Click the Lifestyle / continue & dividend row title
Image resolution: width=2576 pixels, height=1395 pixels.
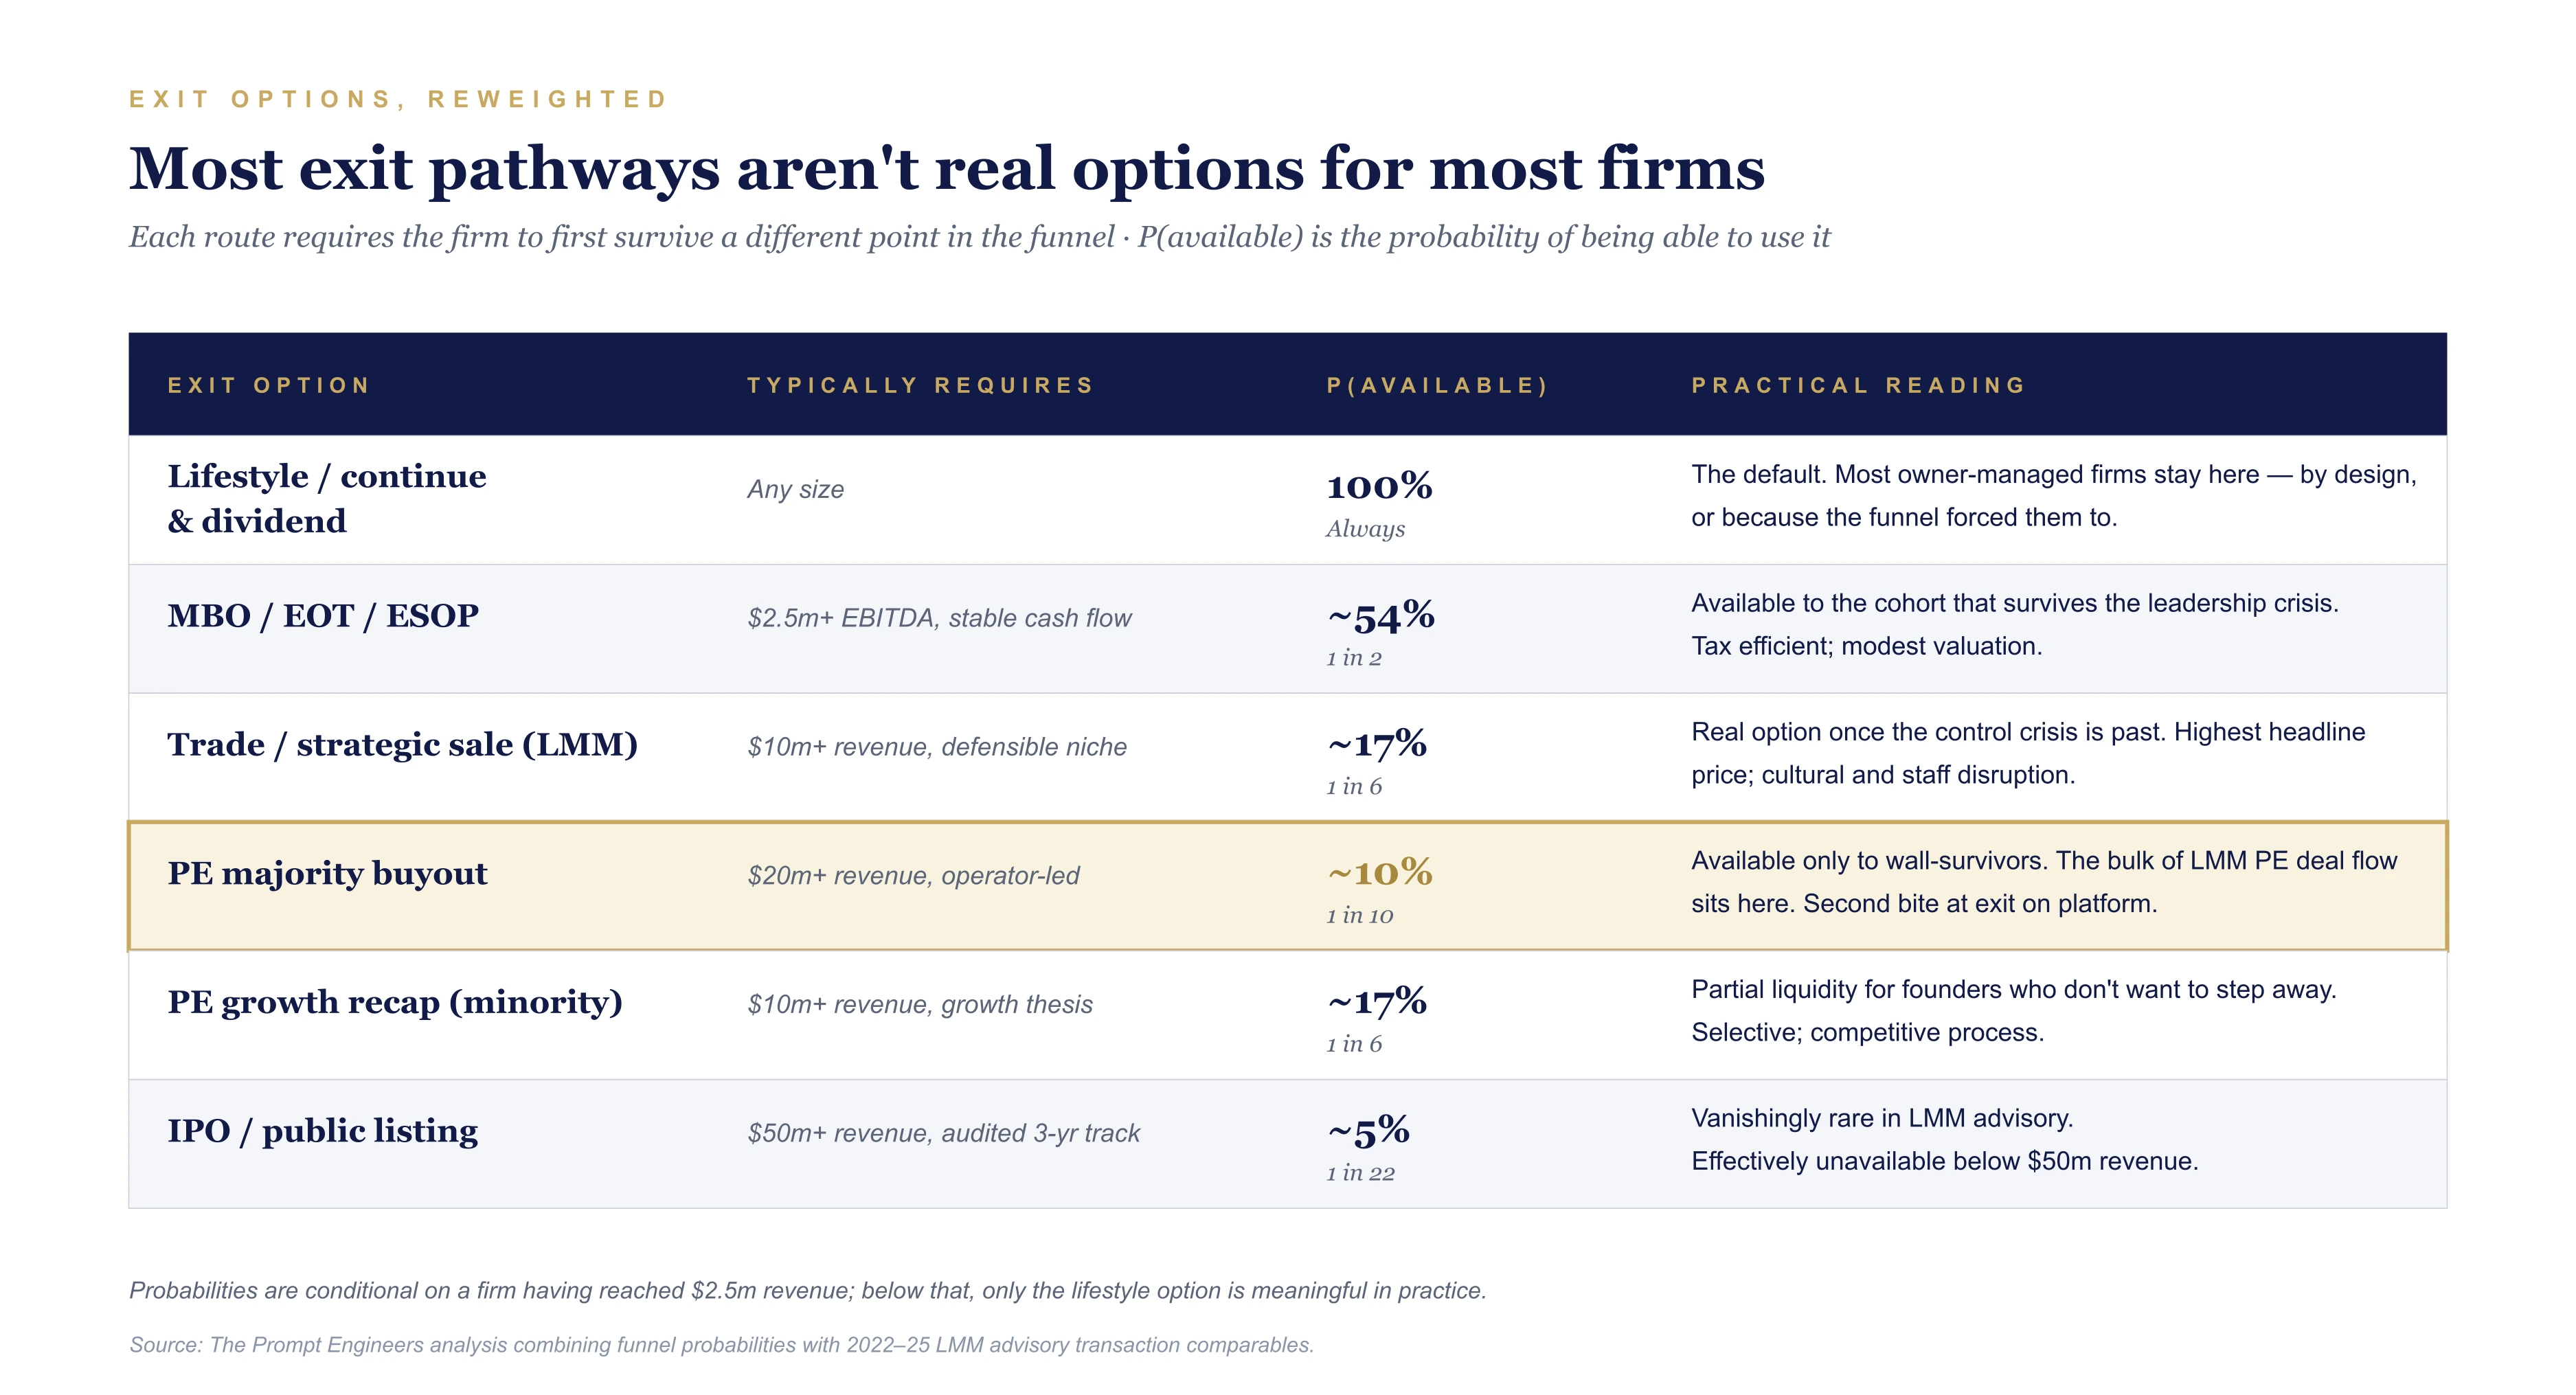pyautogui.click(x=327, y=498)
